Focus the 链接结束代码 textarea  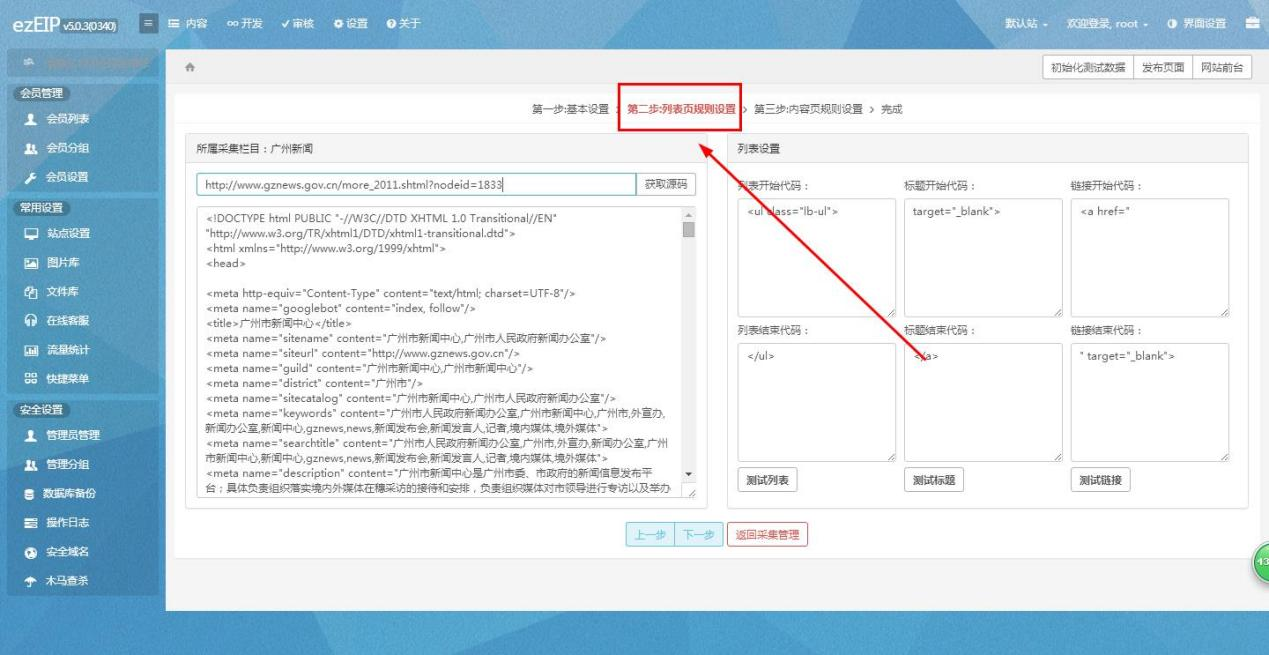pos(1149,402)
